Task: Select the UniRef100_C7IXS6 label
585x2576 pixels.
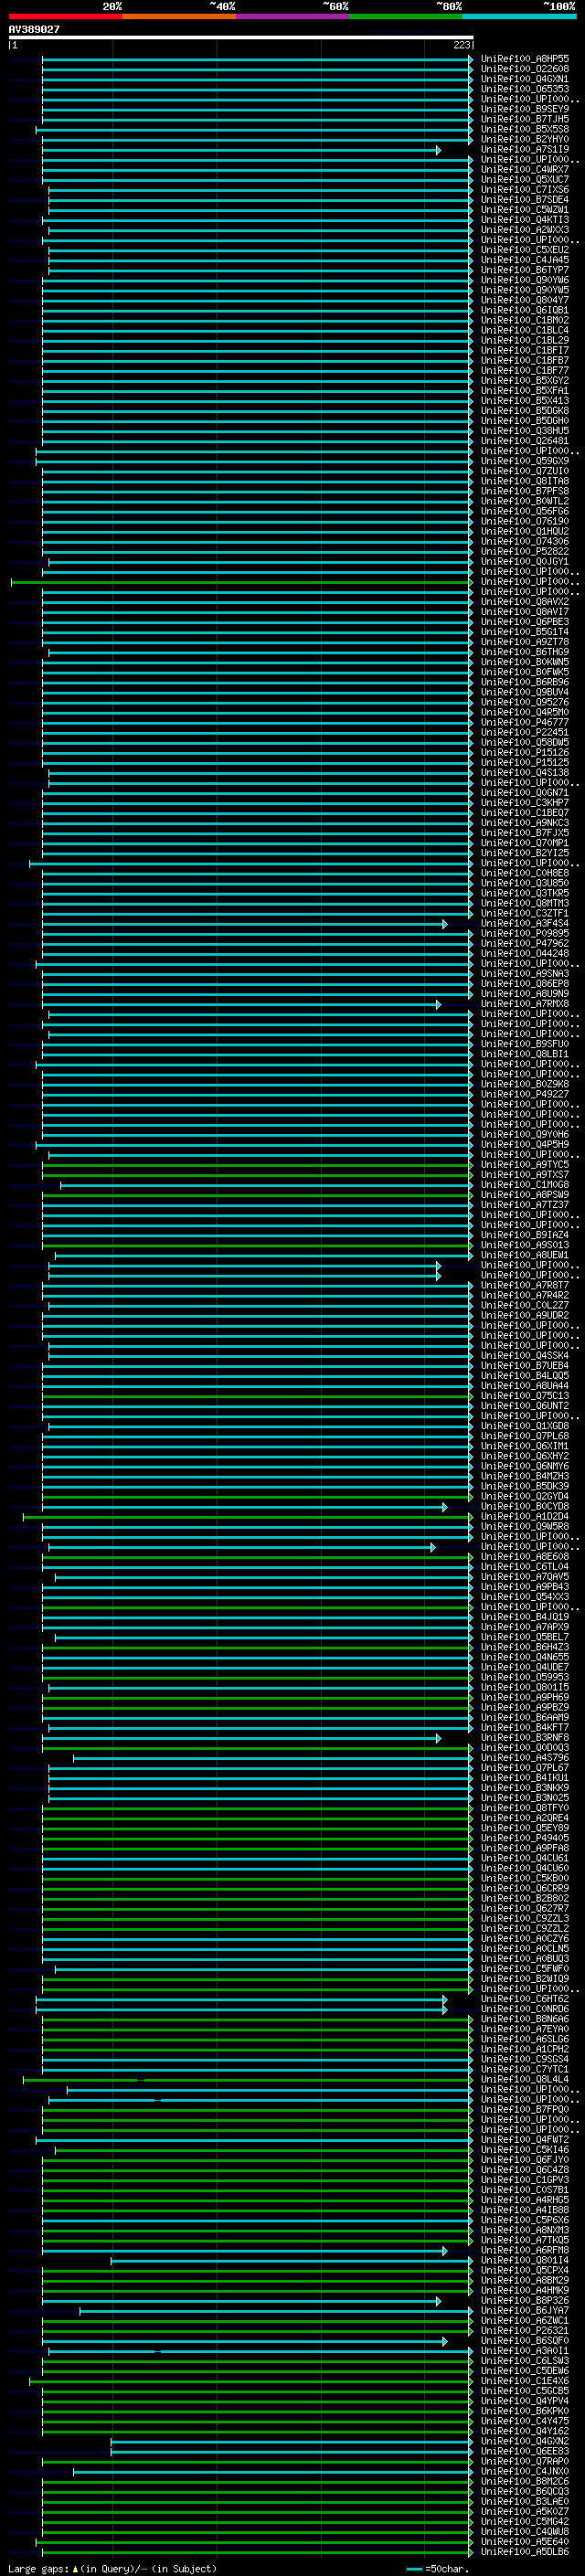Action: [525, 190]
